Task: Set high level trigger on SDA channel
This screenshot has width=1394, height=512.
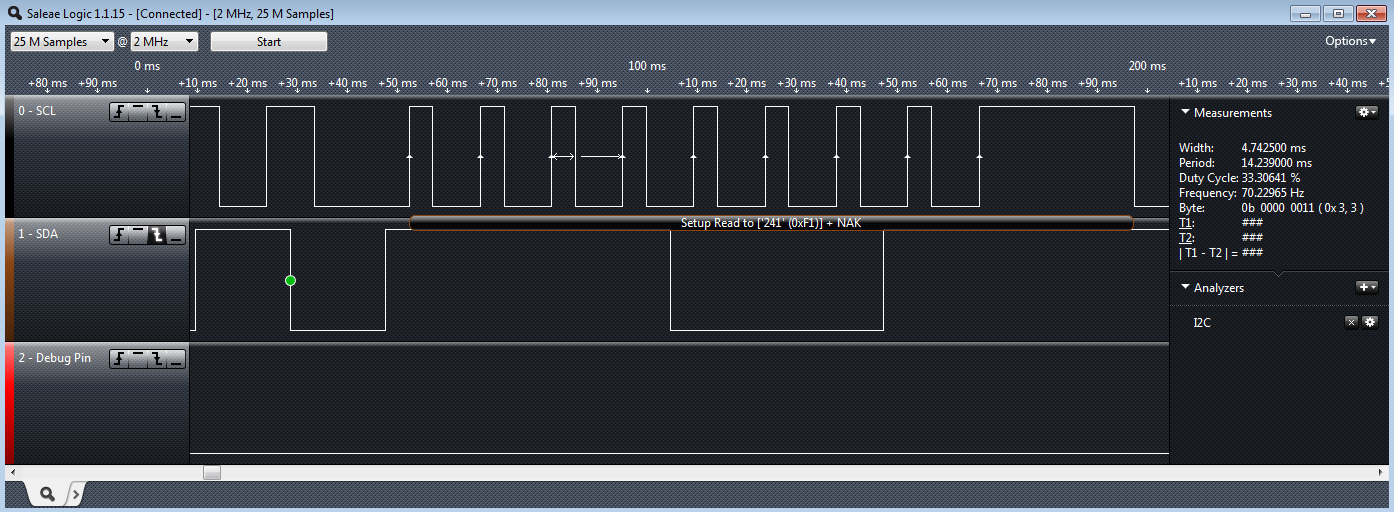Action: (x=138, y=235)
